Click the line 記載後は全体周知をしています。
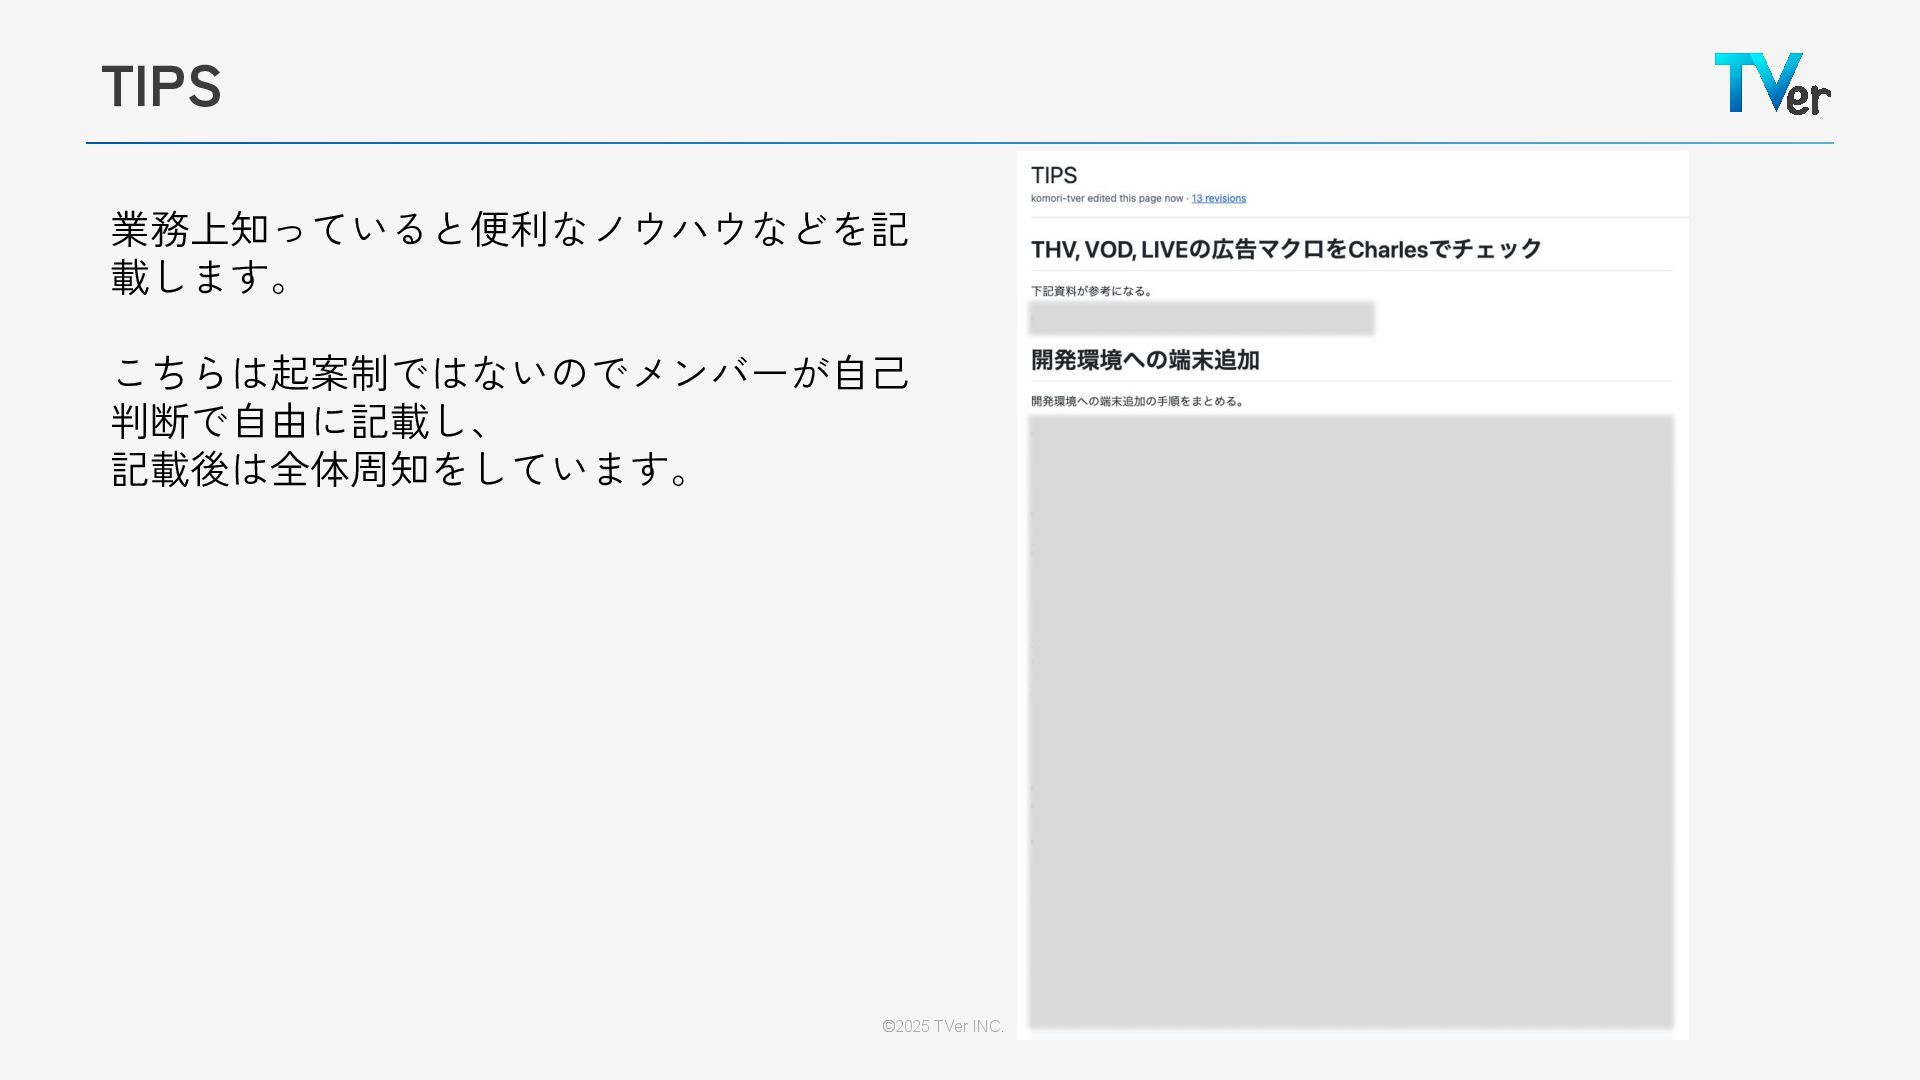This screenshot has height=1080, width=1920. coord(400,469)
